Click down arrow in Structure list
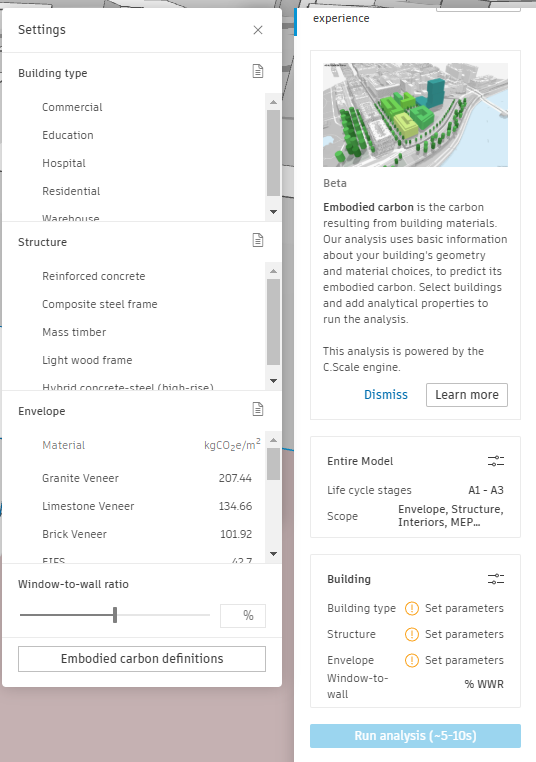Viewport: 536px width, 762px height. click(274, 381)
